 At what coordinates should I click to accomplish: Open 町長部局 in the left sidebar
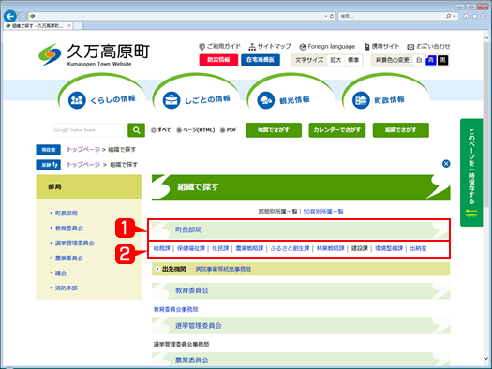(x=66, y=213)
